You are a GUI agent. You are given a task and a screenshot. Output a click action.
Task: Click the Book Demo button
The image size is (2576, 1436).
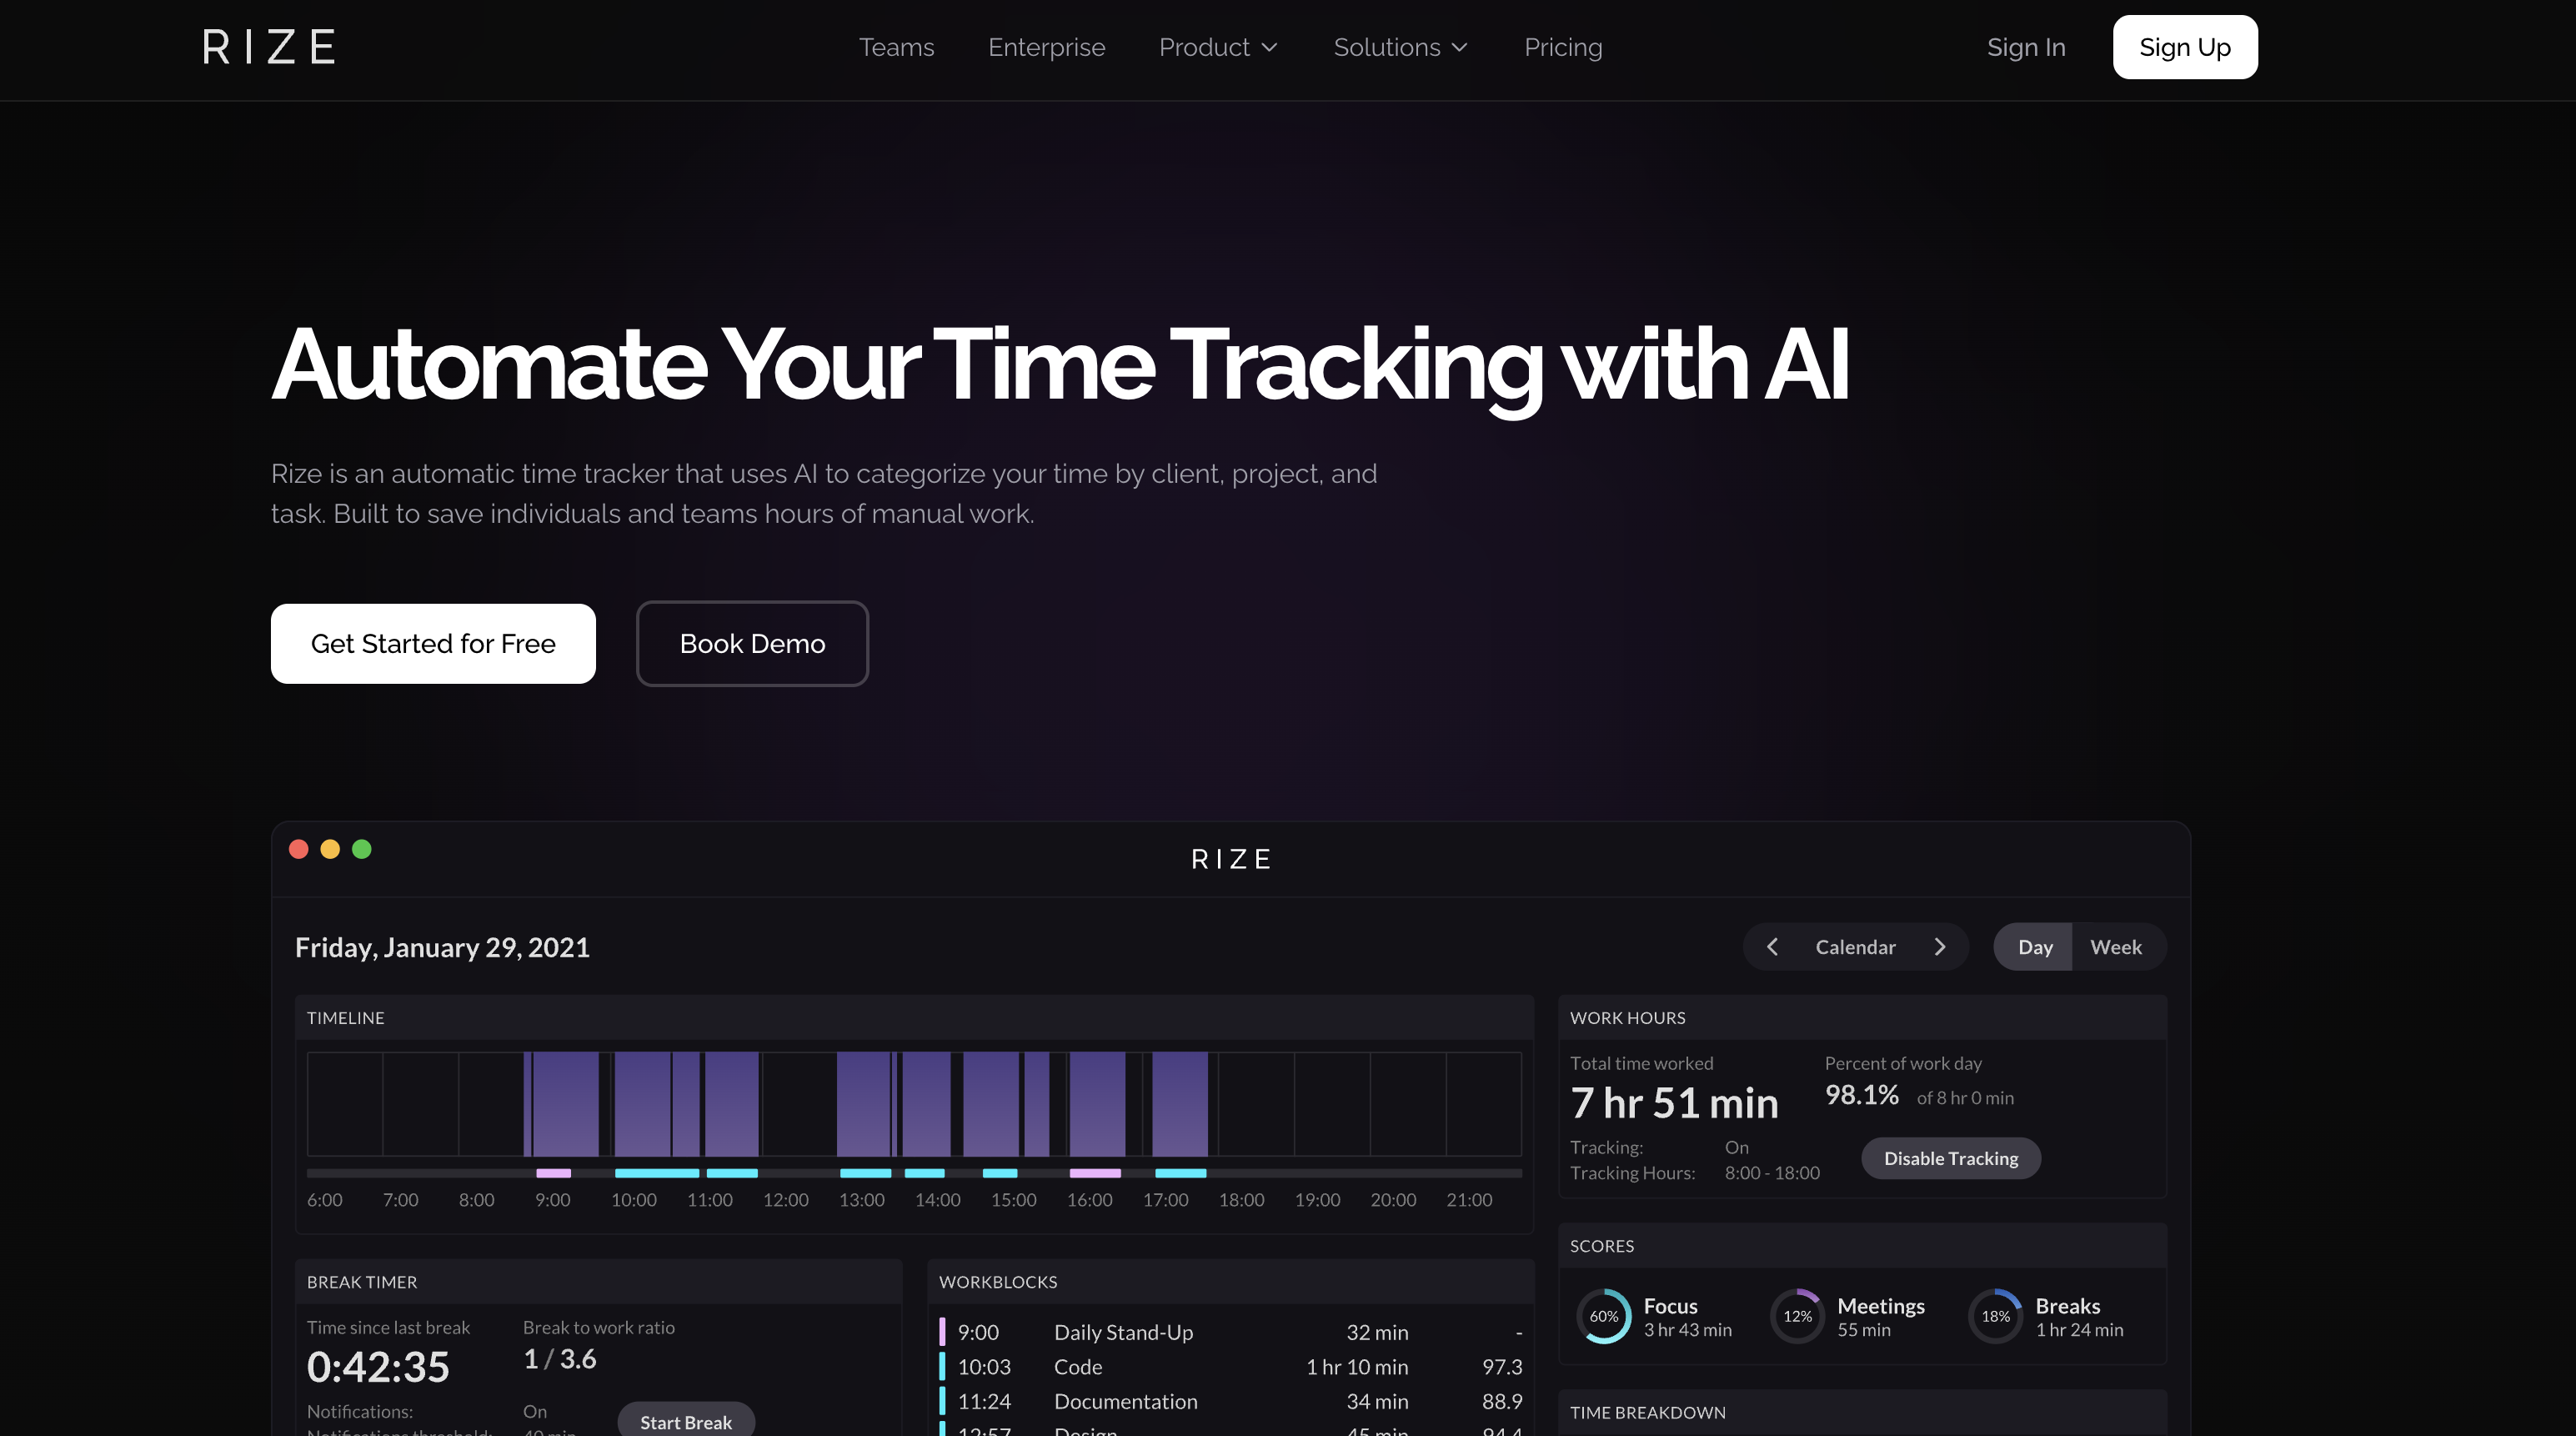point(752,643)
